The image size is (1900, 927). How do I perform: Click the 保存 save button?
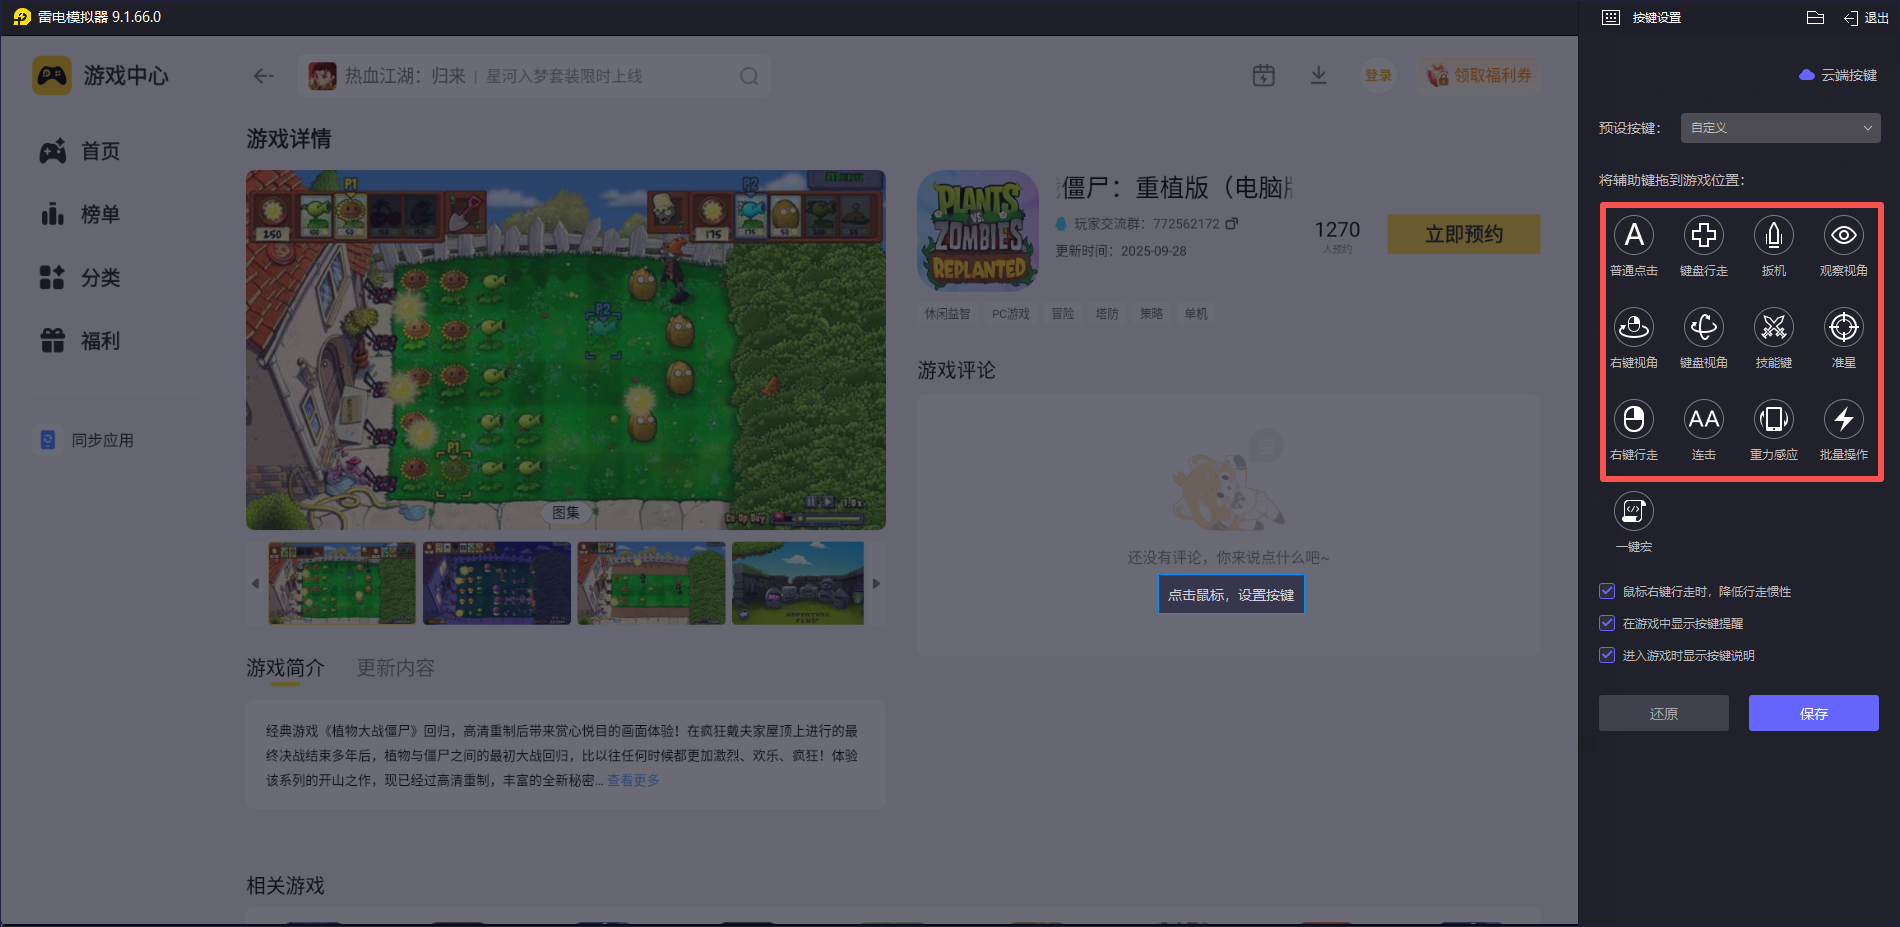(x=1814, y=713)
